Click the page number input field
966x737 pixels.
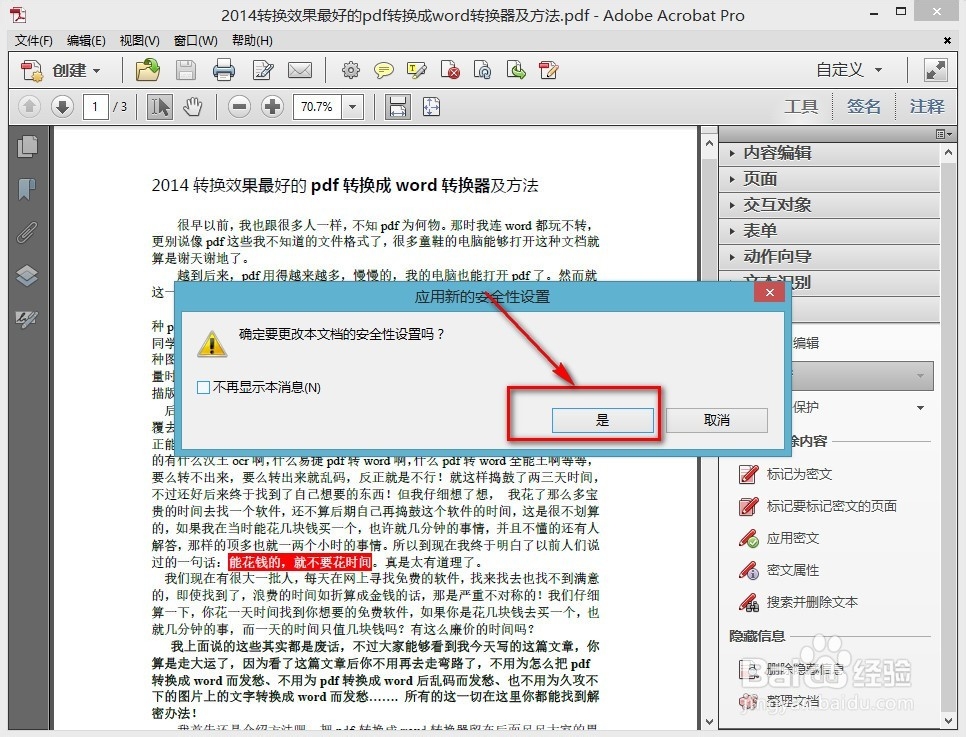point(95,107)
